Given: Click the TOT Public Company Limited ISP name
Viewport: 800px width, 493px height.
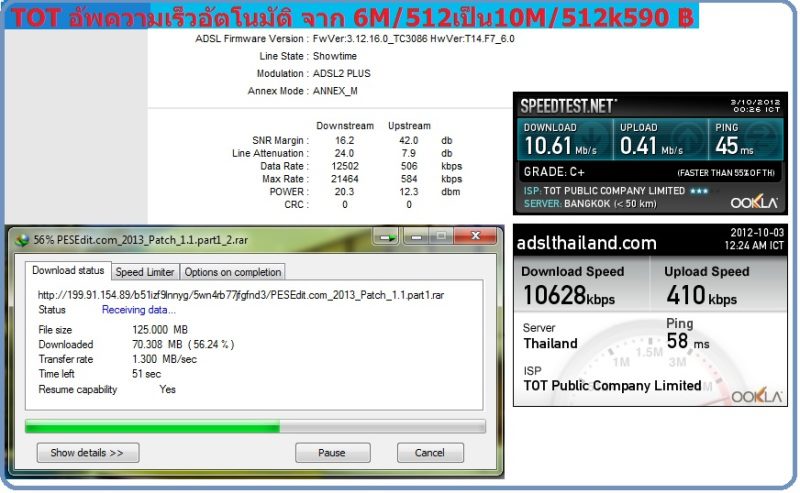Looking at the screenshot, I should pos(612,385).
